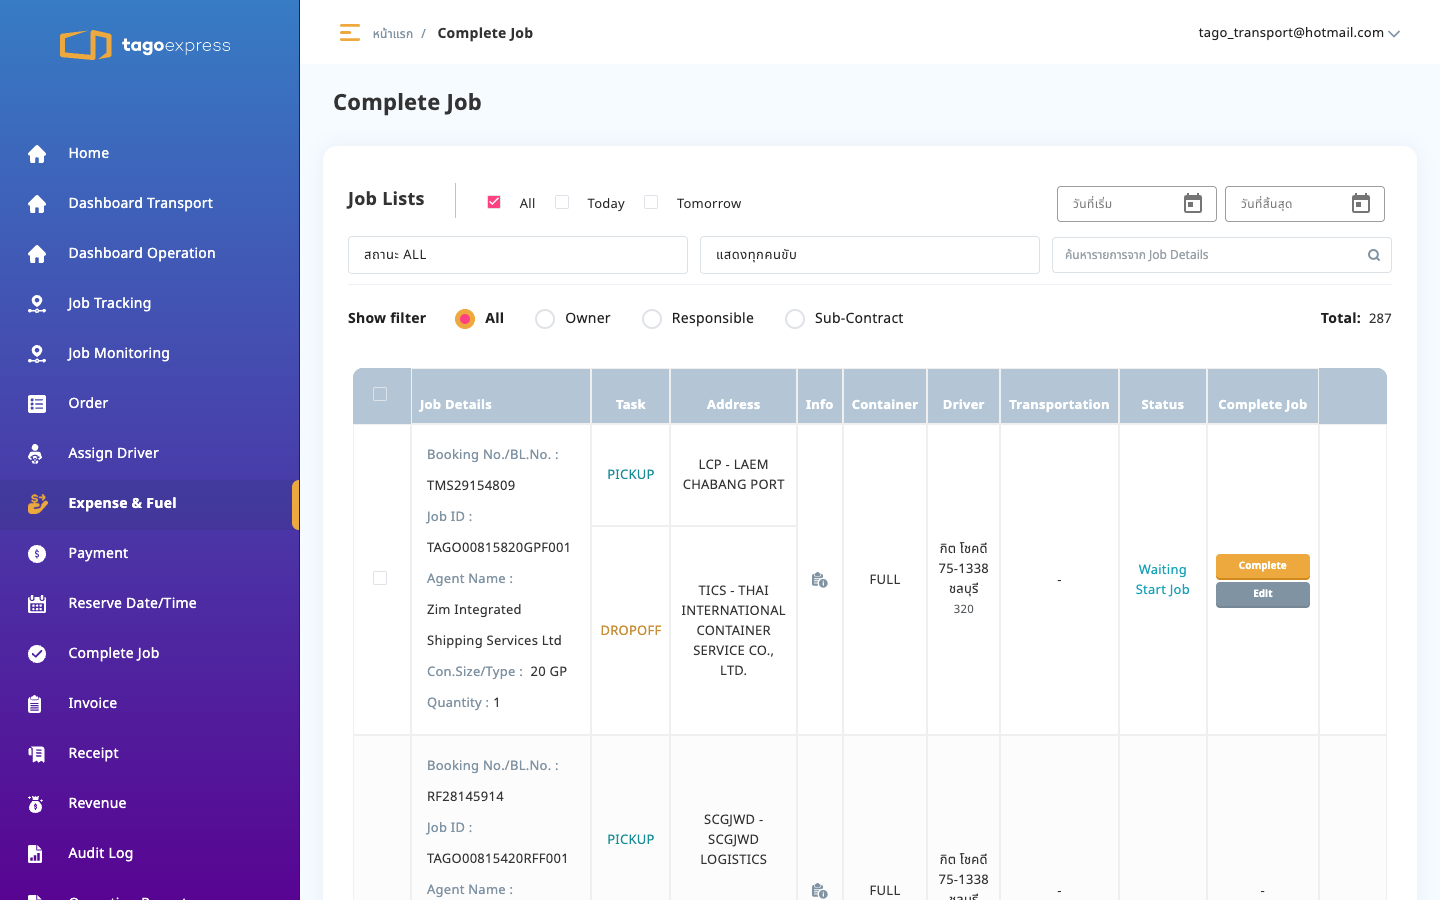The image size is (1440, 900).
Task: Click the Job Details search field
Action: (1221, 255)
